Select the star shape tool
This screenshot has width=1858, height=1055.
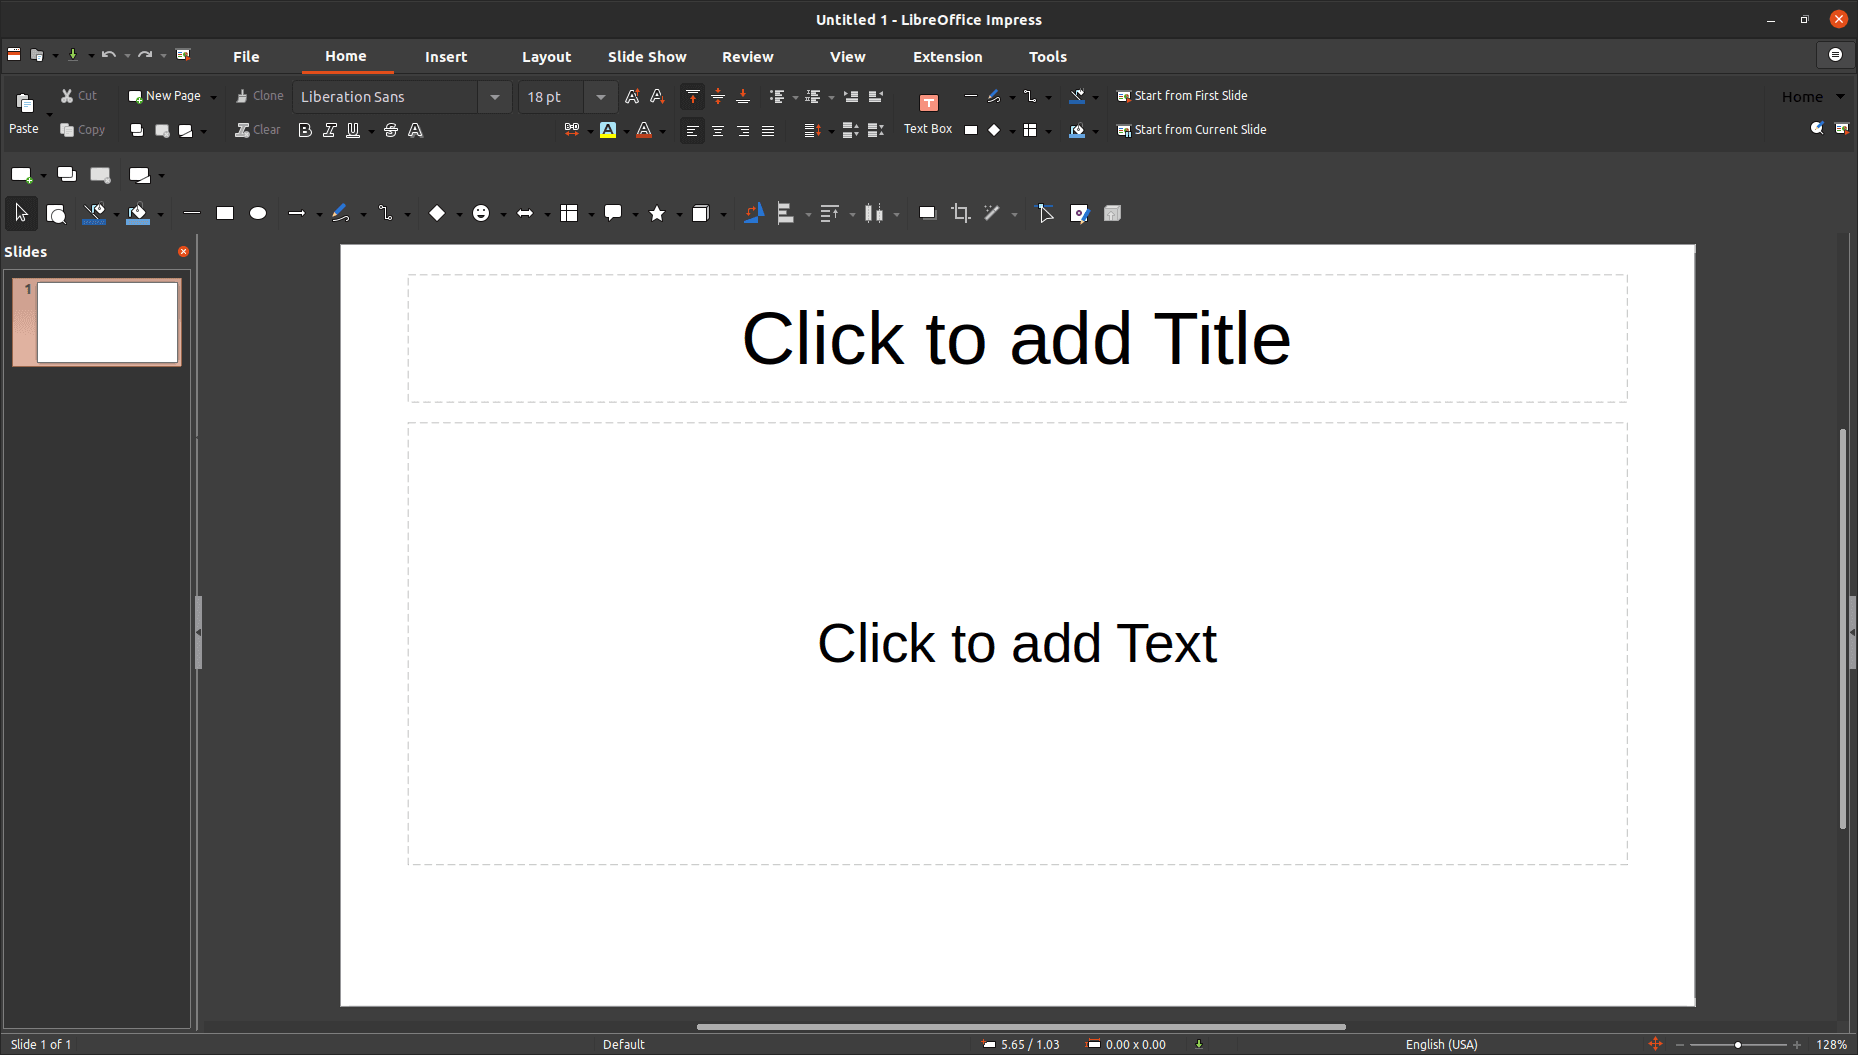(657, 213)
